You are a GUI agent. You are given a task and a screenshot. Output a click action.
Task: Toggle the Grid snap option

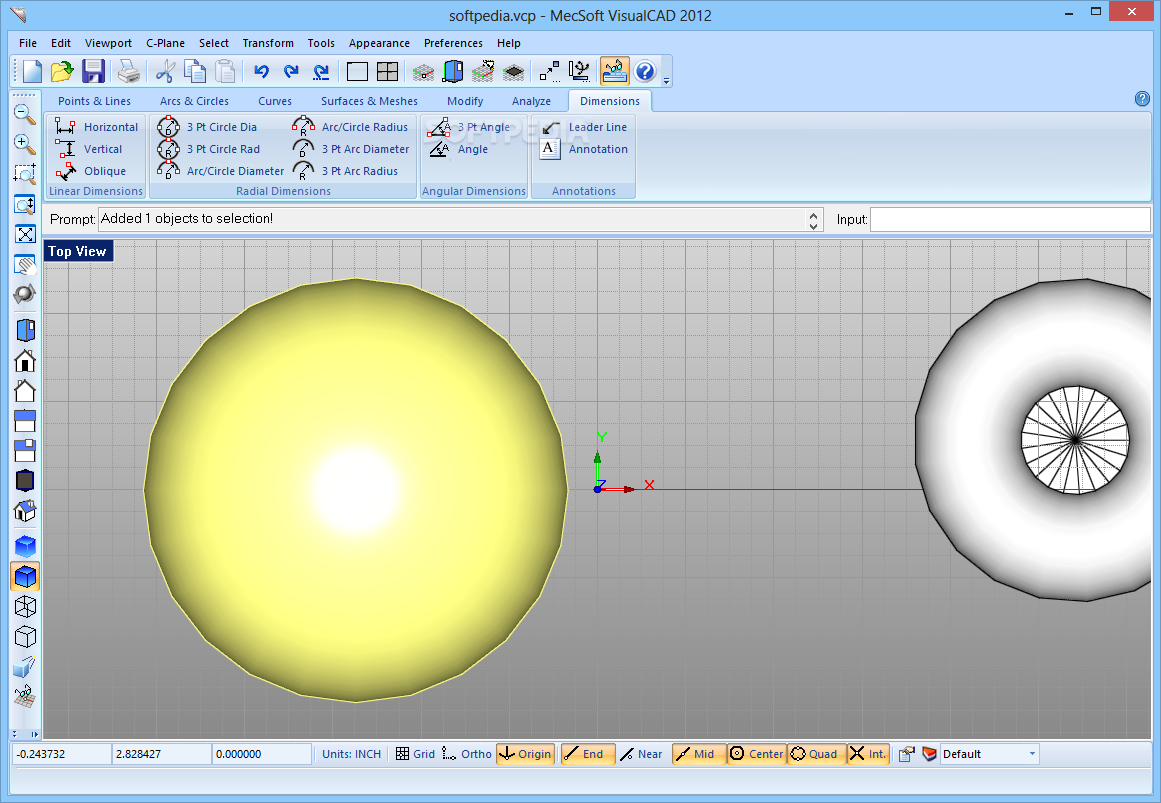click(415, 753)
